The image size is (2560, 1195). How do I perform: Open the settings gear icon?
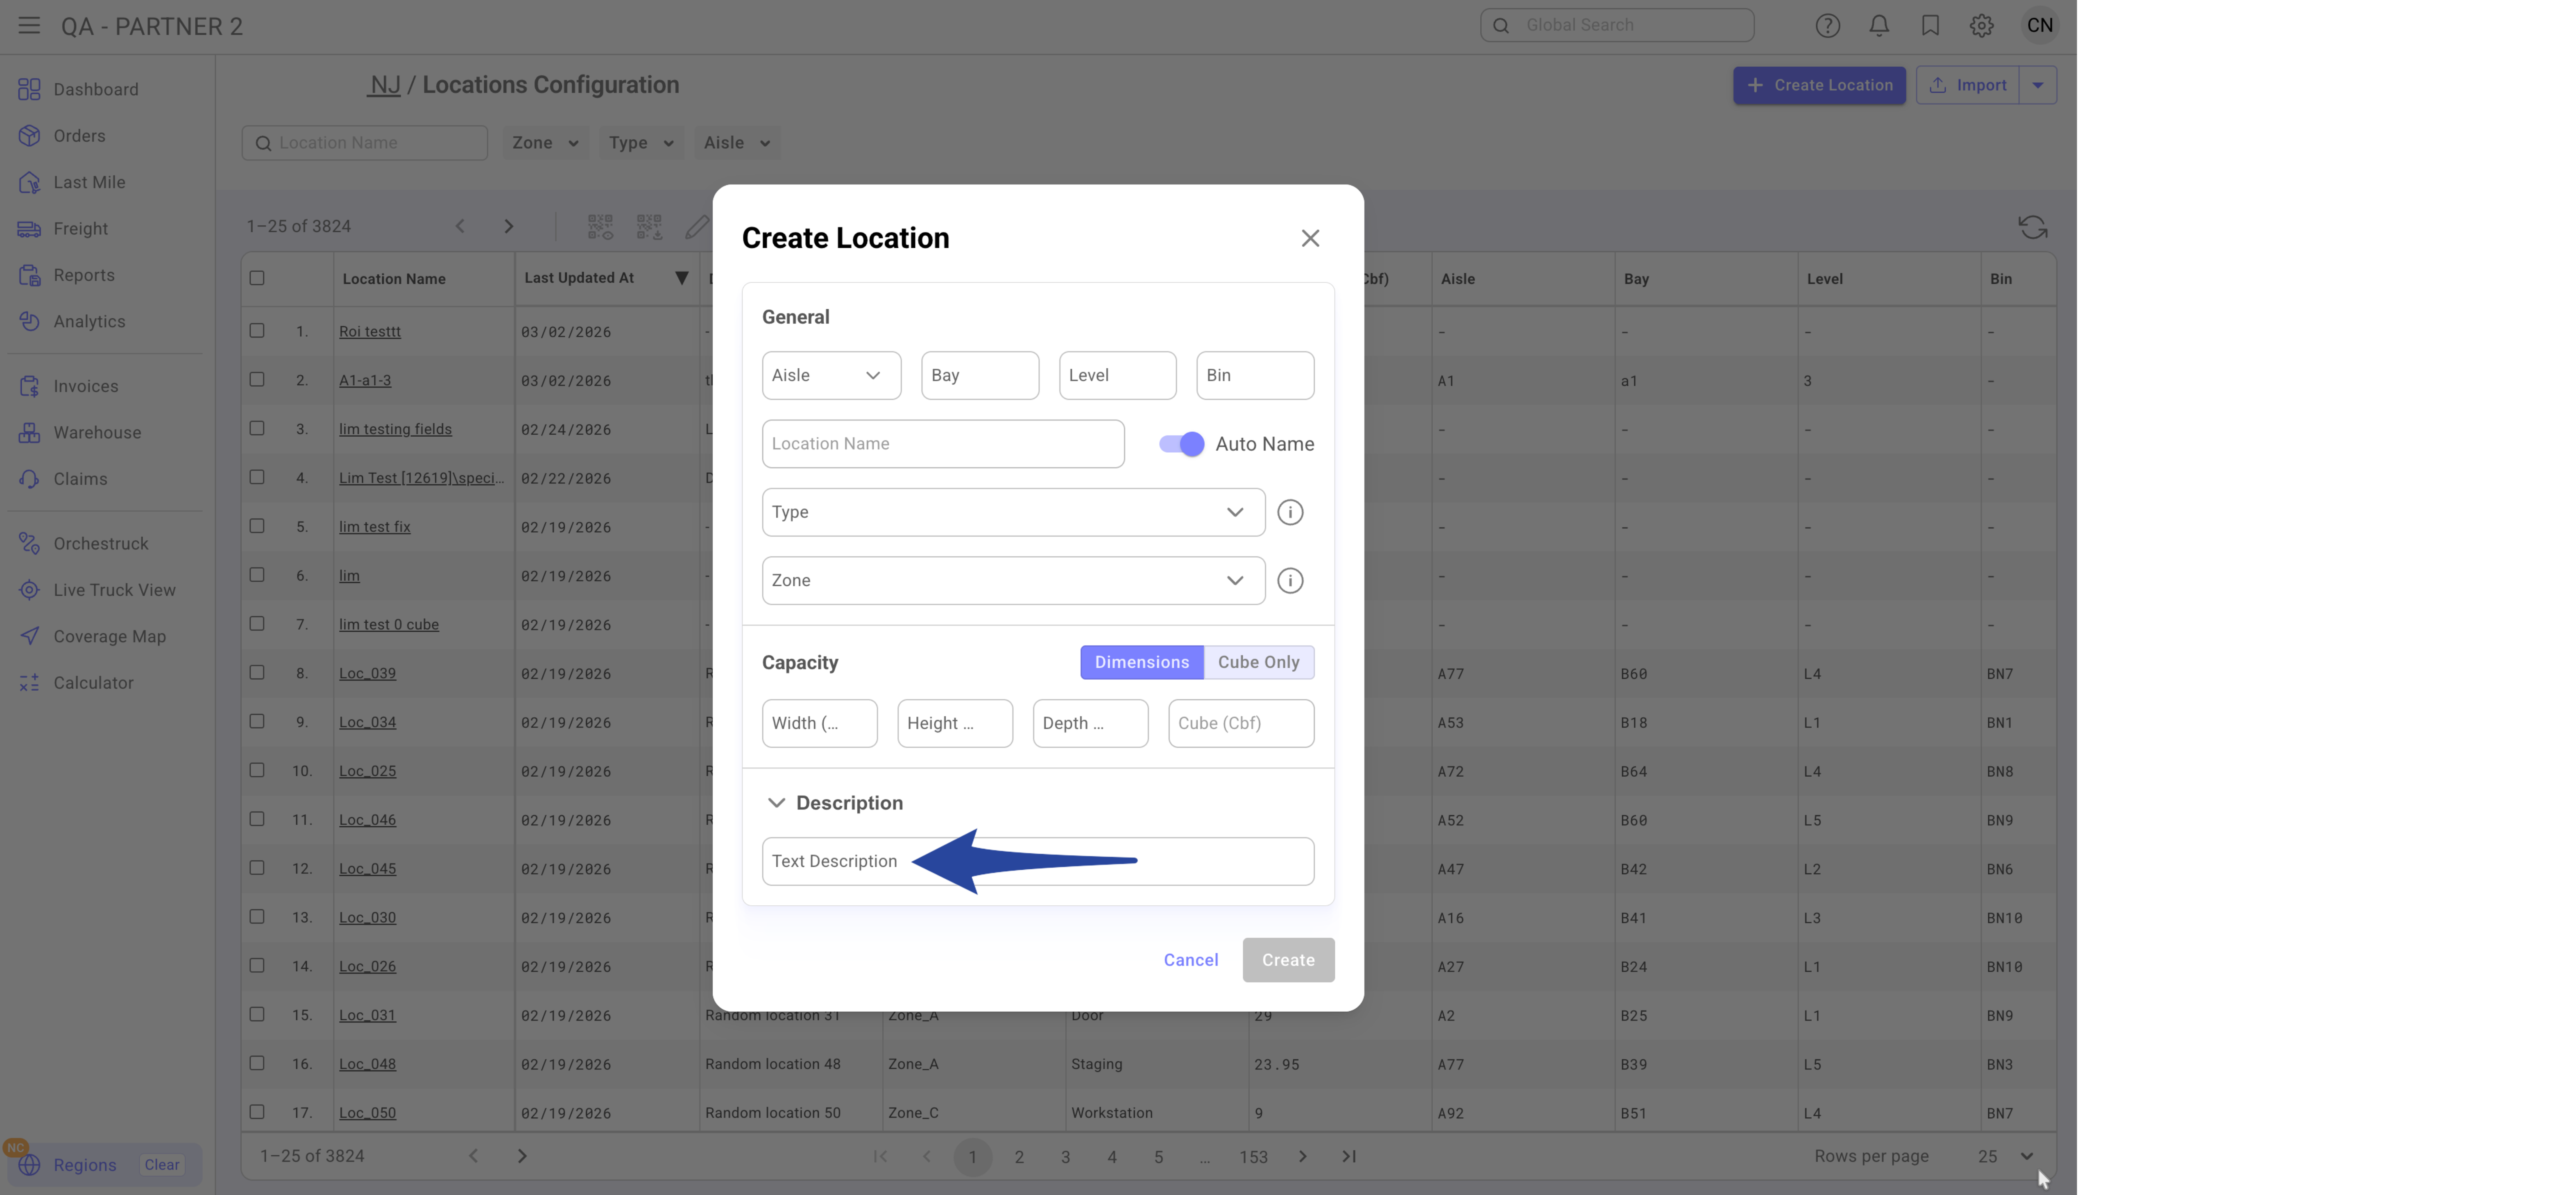point(1981,26)
